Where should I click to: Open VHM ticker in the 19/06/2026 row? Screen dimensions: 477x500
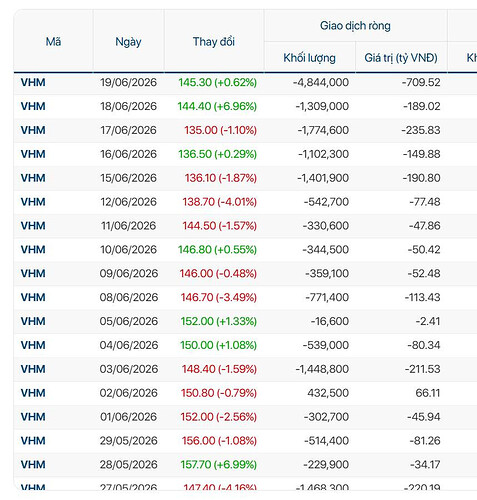(x=33, y=82)
